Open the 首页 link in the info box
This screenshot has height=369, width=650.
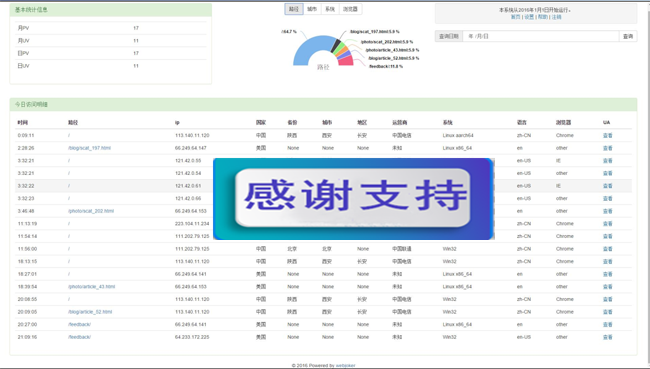pyautogui.click(x=515, y=17)
